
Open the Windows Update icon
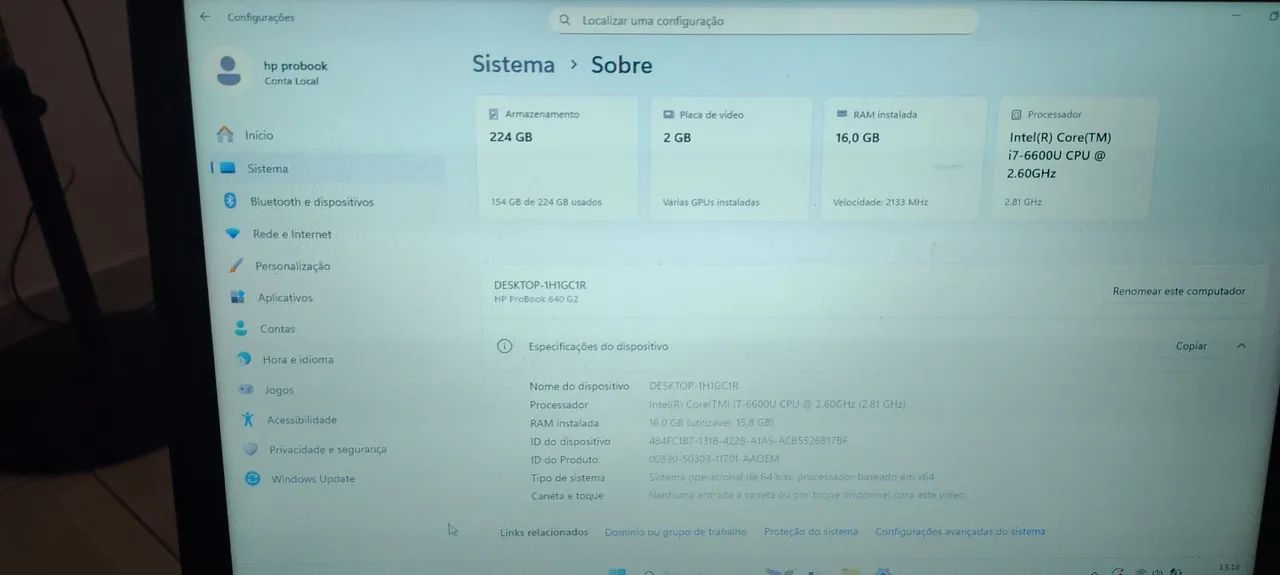point(253,479)
